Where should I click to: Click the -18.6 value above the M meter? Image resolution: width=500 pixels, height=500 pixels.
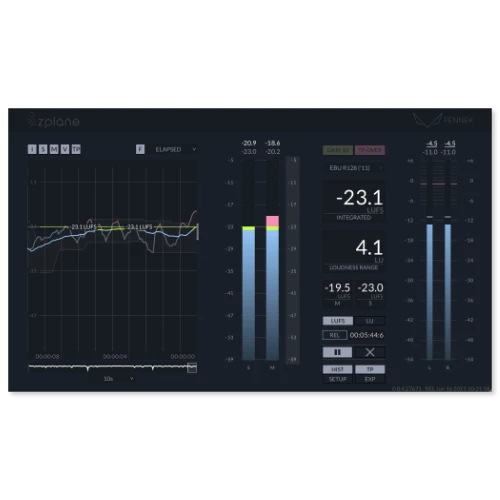273,143
